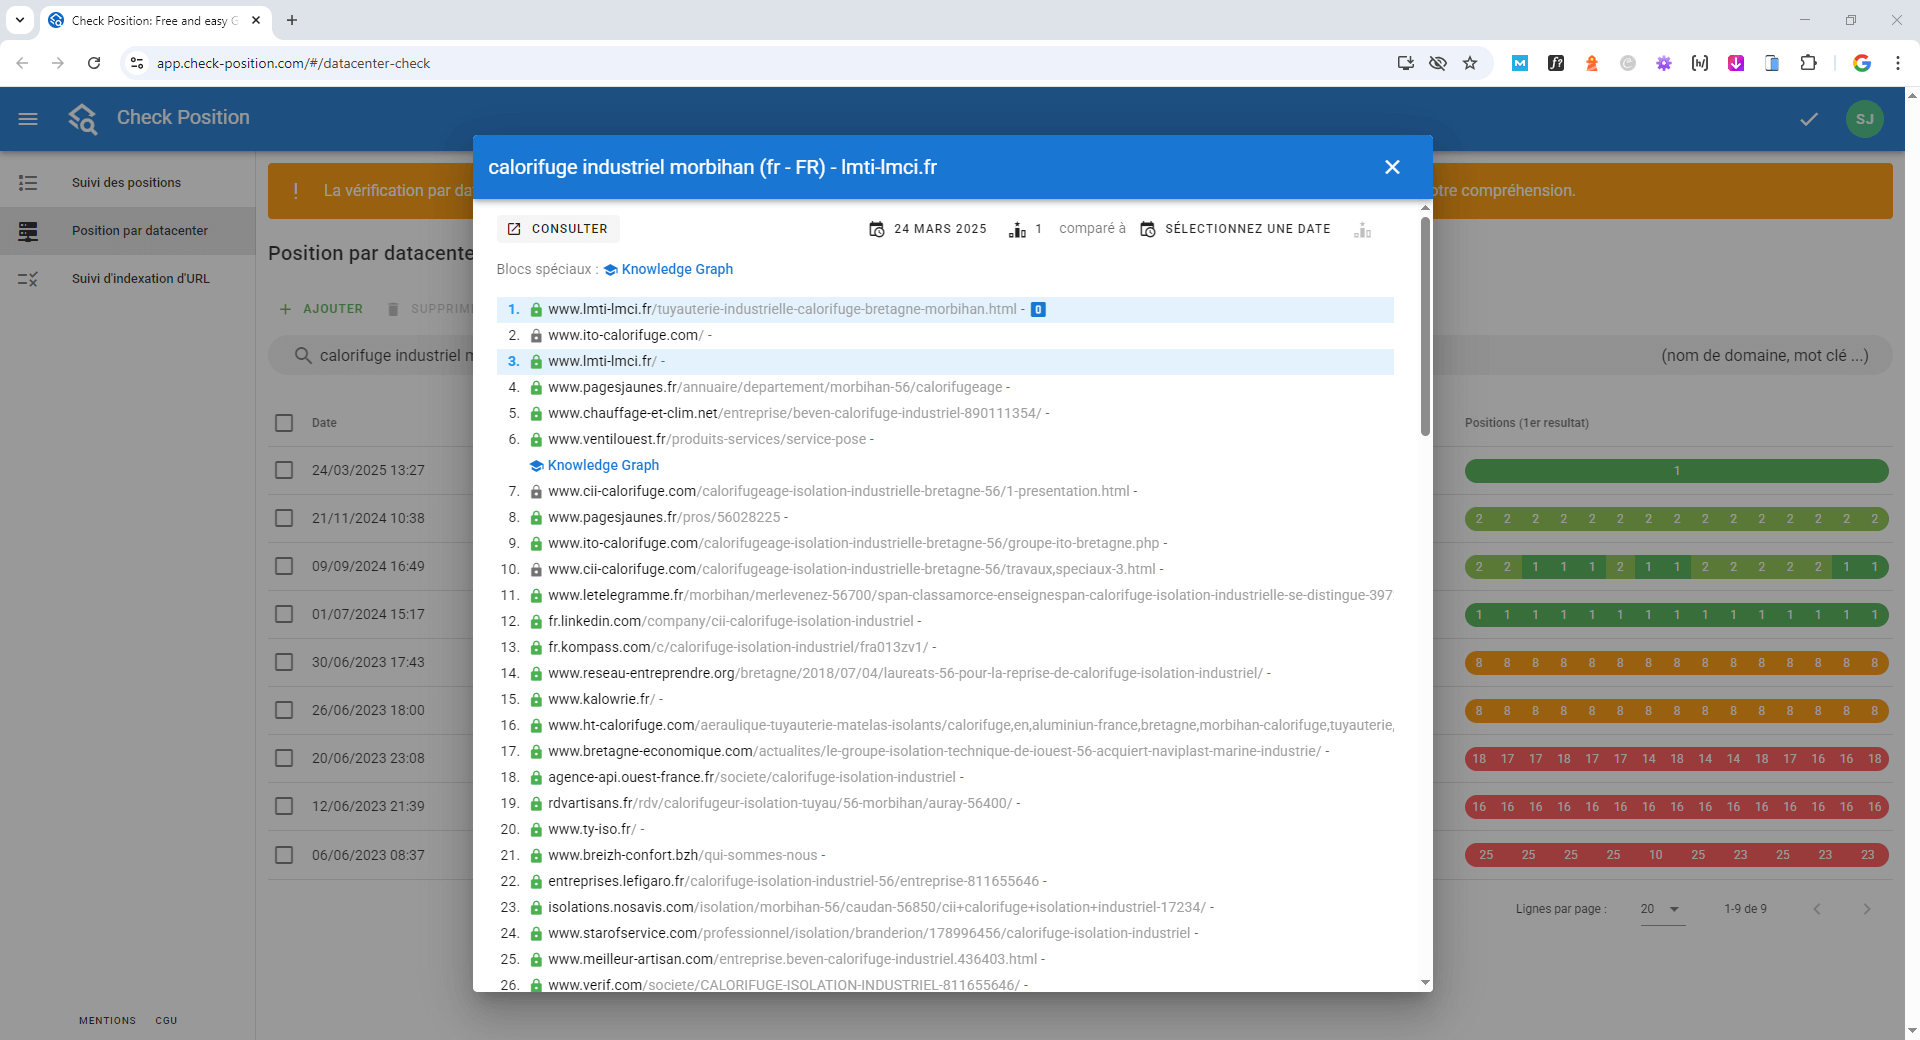
Task: Open result 20 www.ty-iso.fr link
Action: (592, 829)
